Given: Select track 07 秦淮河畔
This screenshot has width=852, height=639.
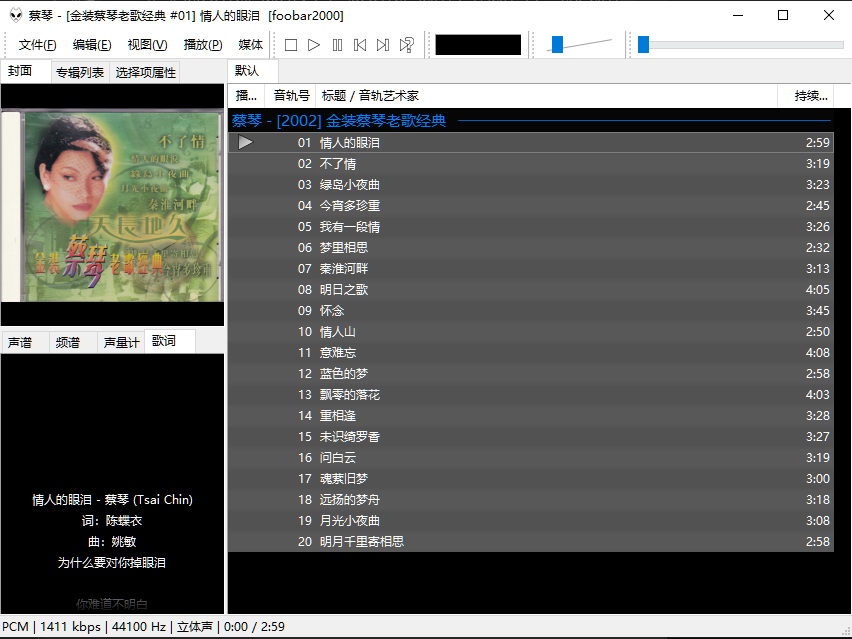Looking at the screenshot, I should tap(531, 268).
